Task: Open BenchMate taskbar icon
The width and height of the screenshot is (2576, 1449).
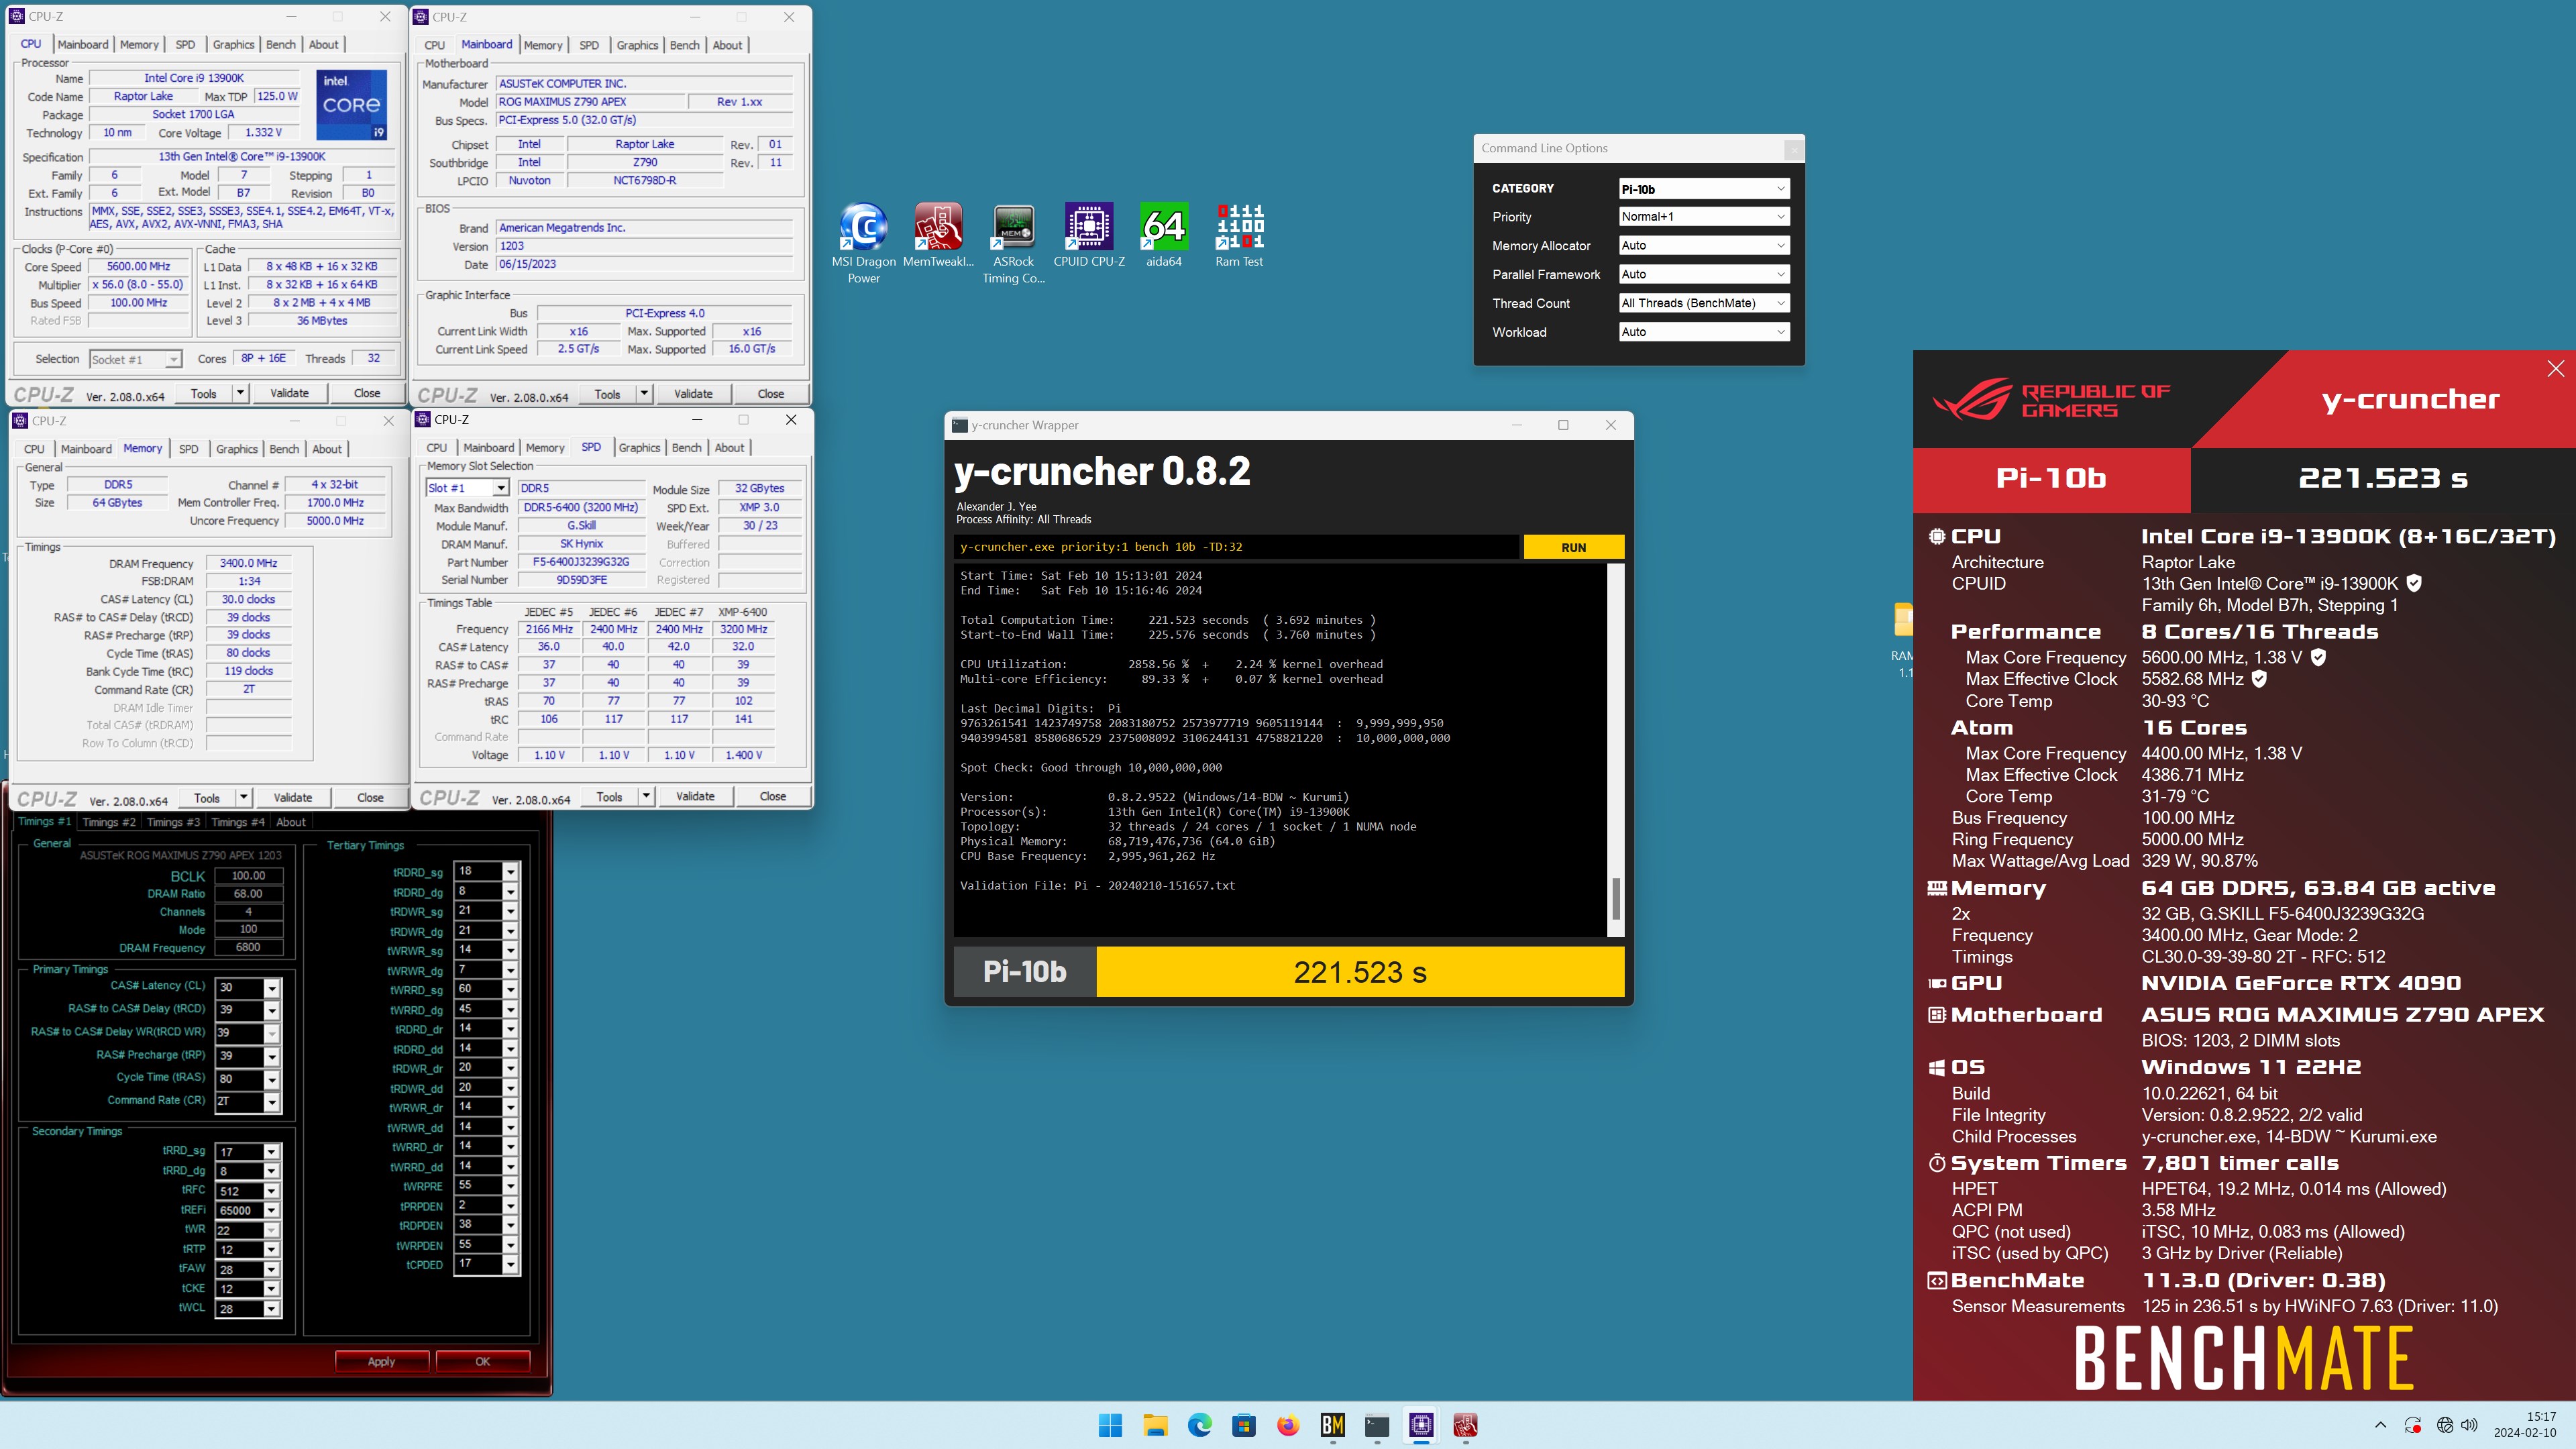Action: click(1332, 1425)
